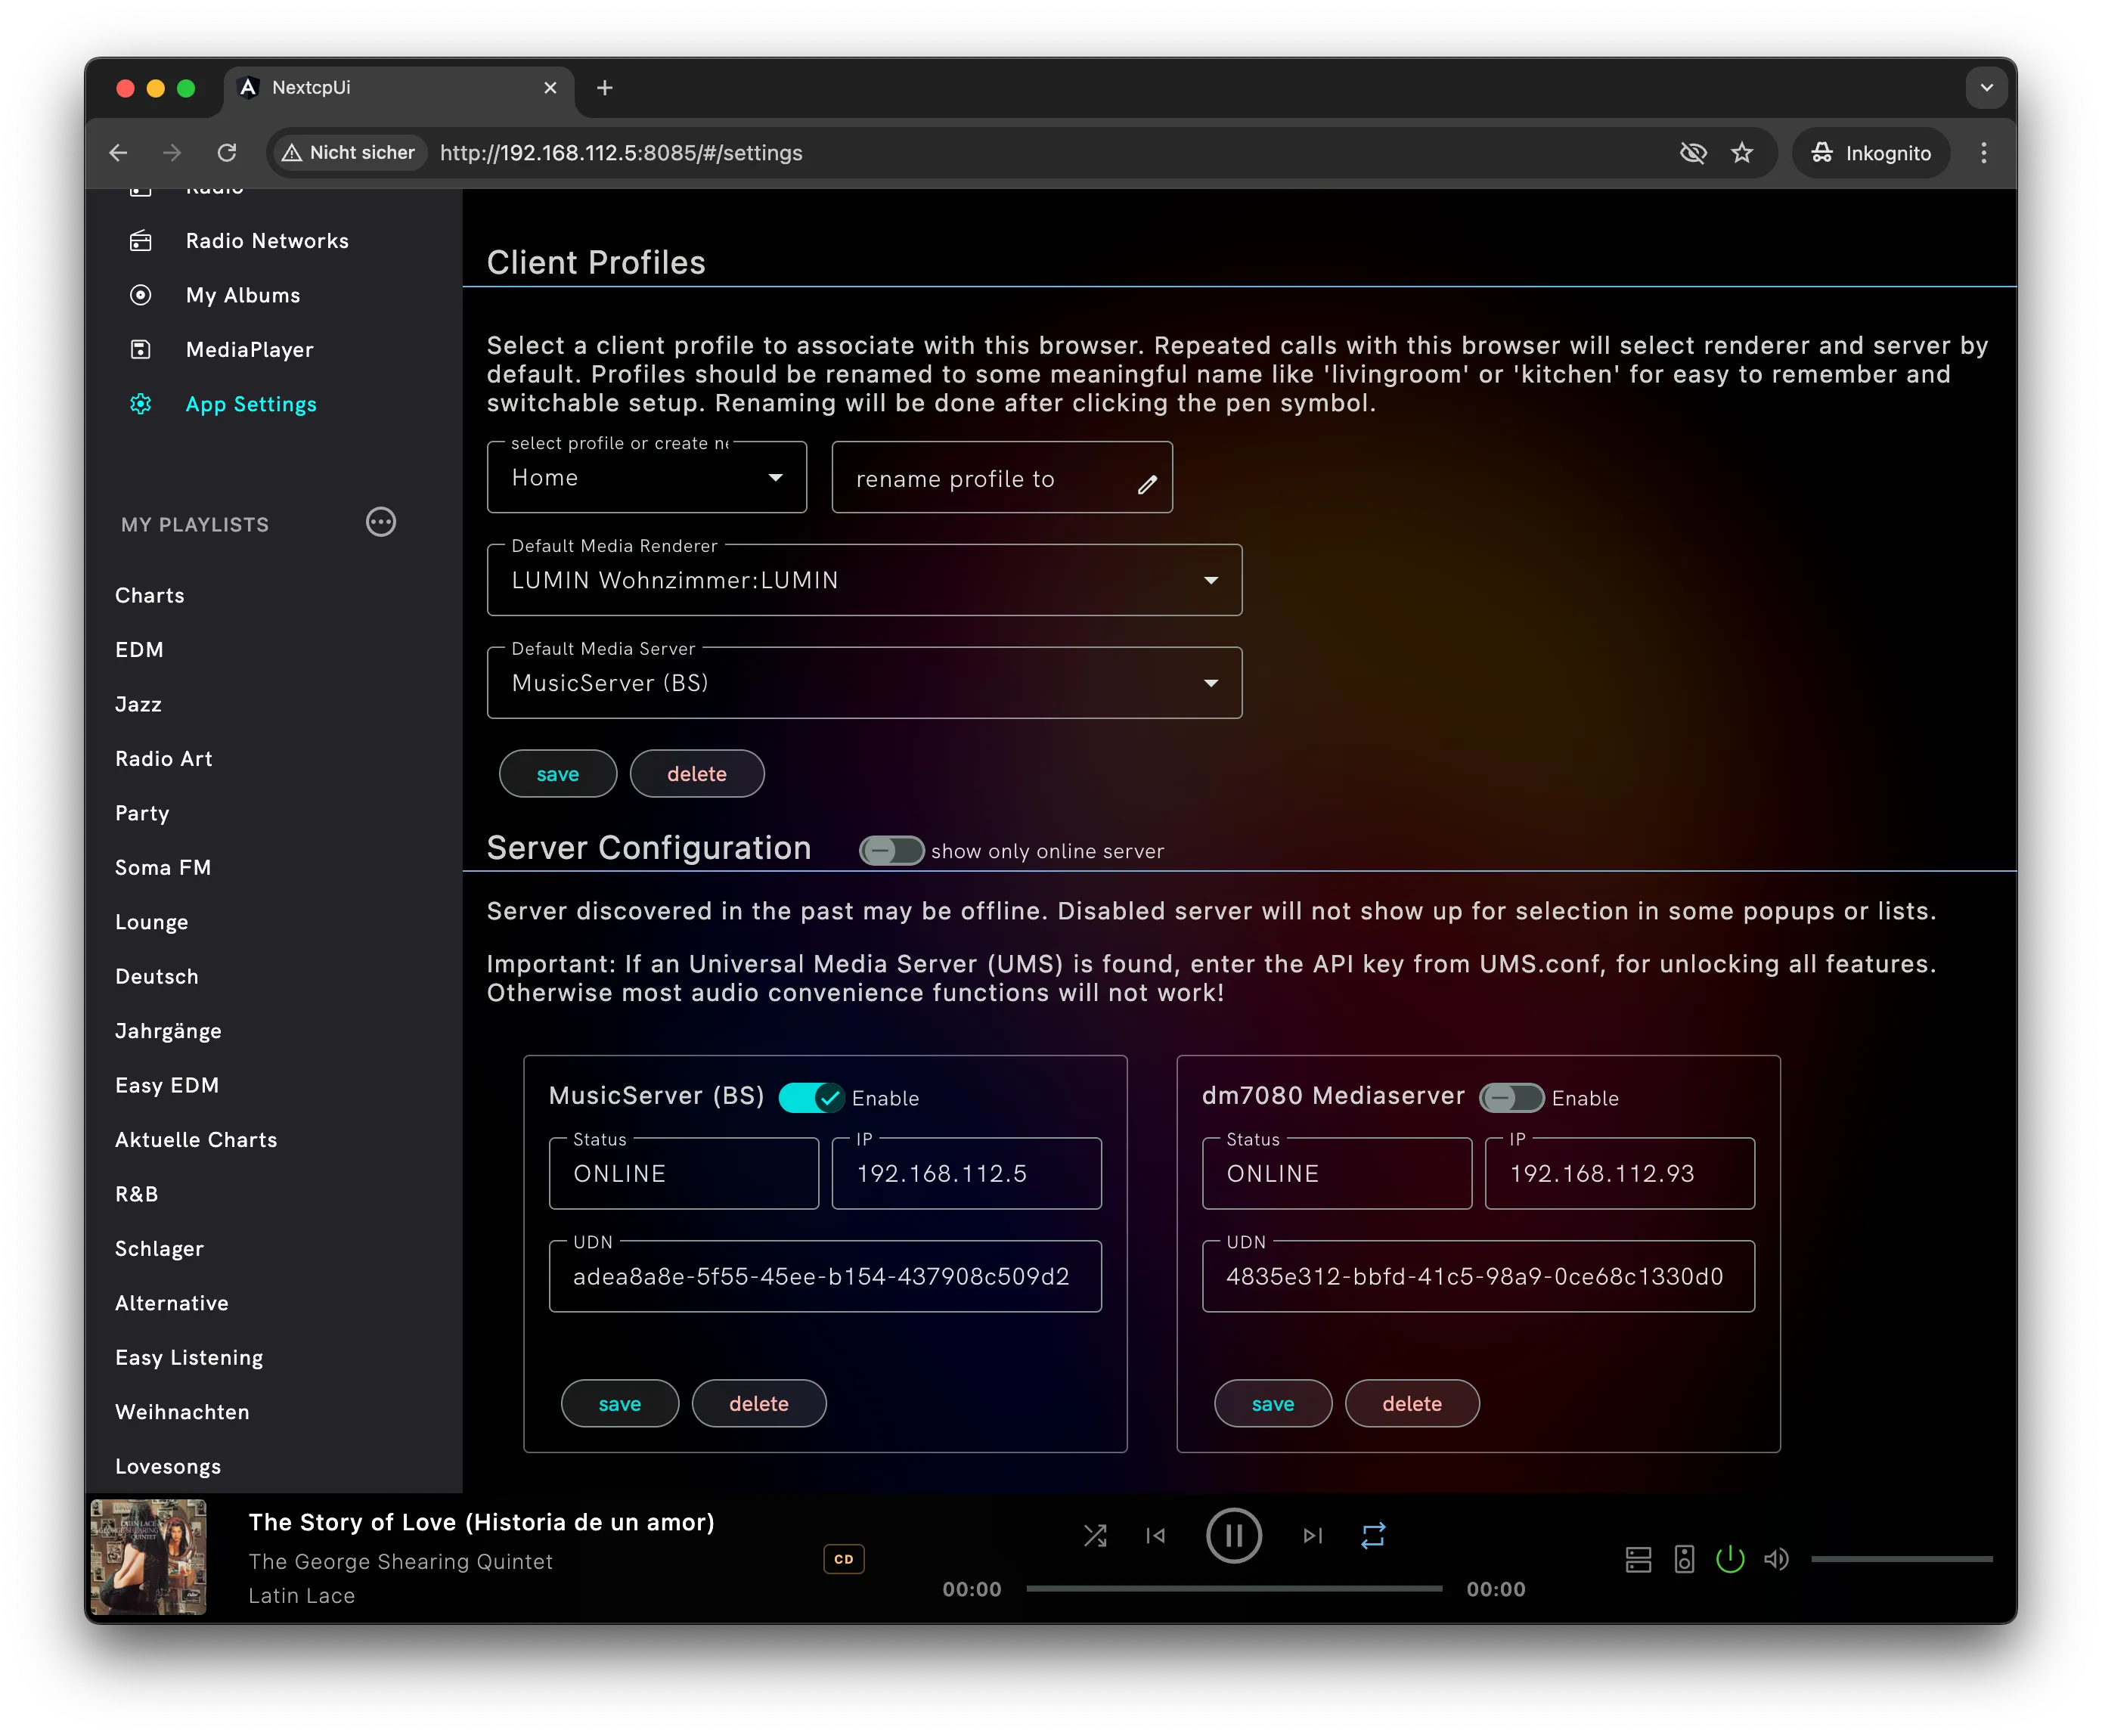Viewport: 2102px width, 1736px height.
Task: Click the tracking protection eye icon
Action: (1693, 153)
